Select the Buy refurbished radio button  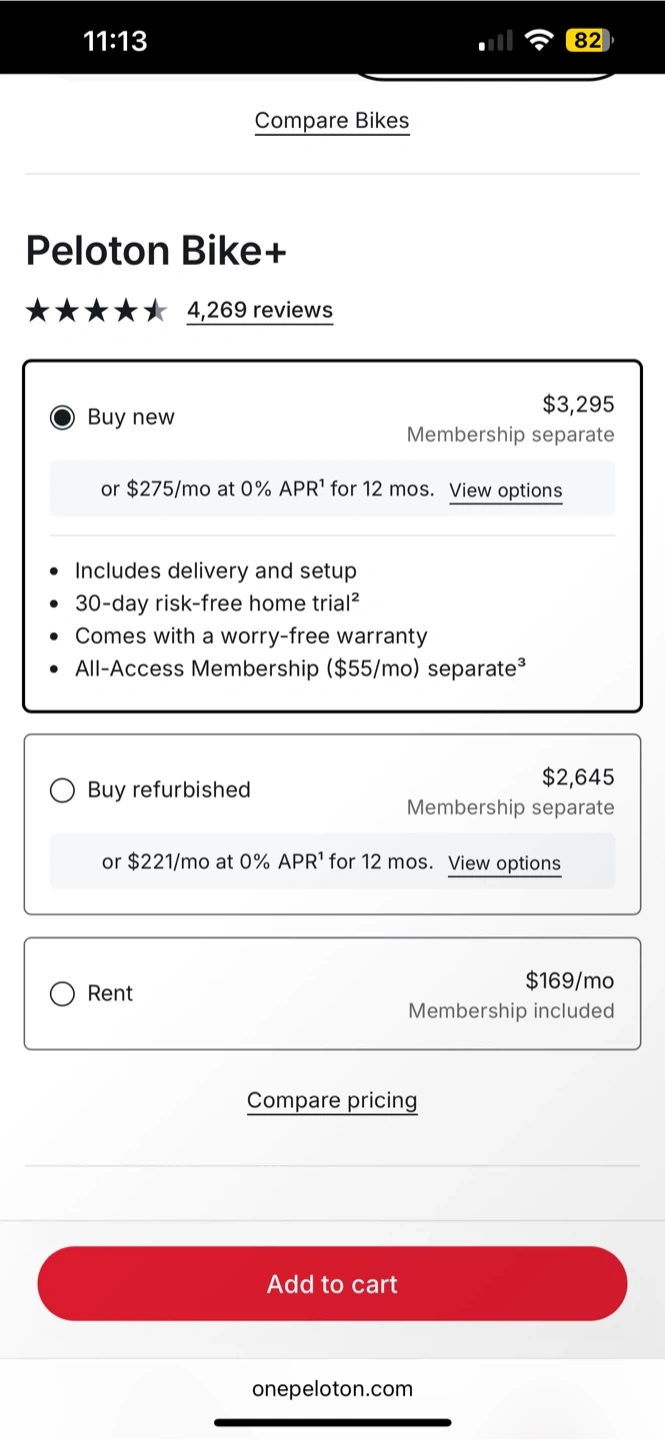[x=62, y=790]
